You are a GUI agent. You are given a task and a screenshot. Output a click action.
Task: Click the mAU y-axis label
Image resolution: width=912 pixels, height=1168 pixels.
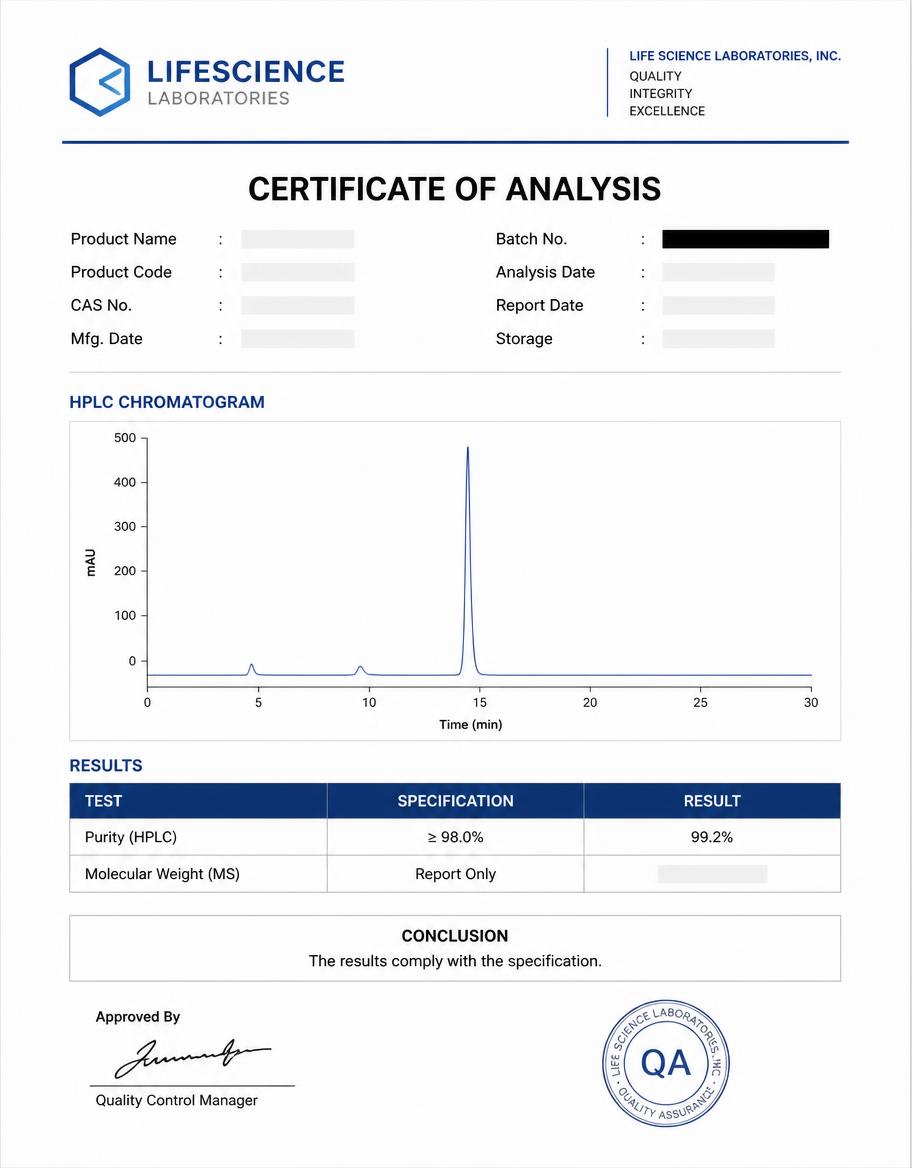(90, 563)
